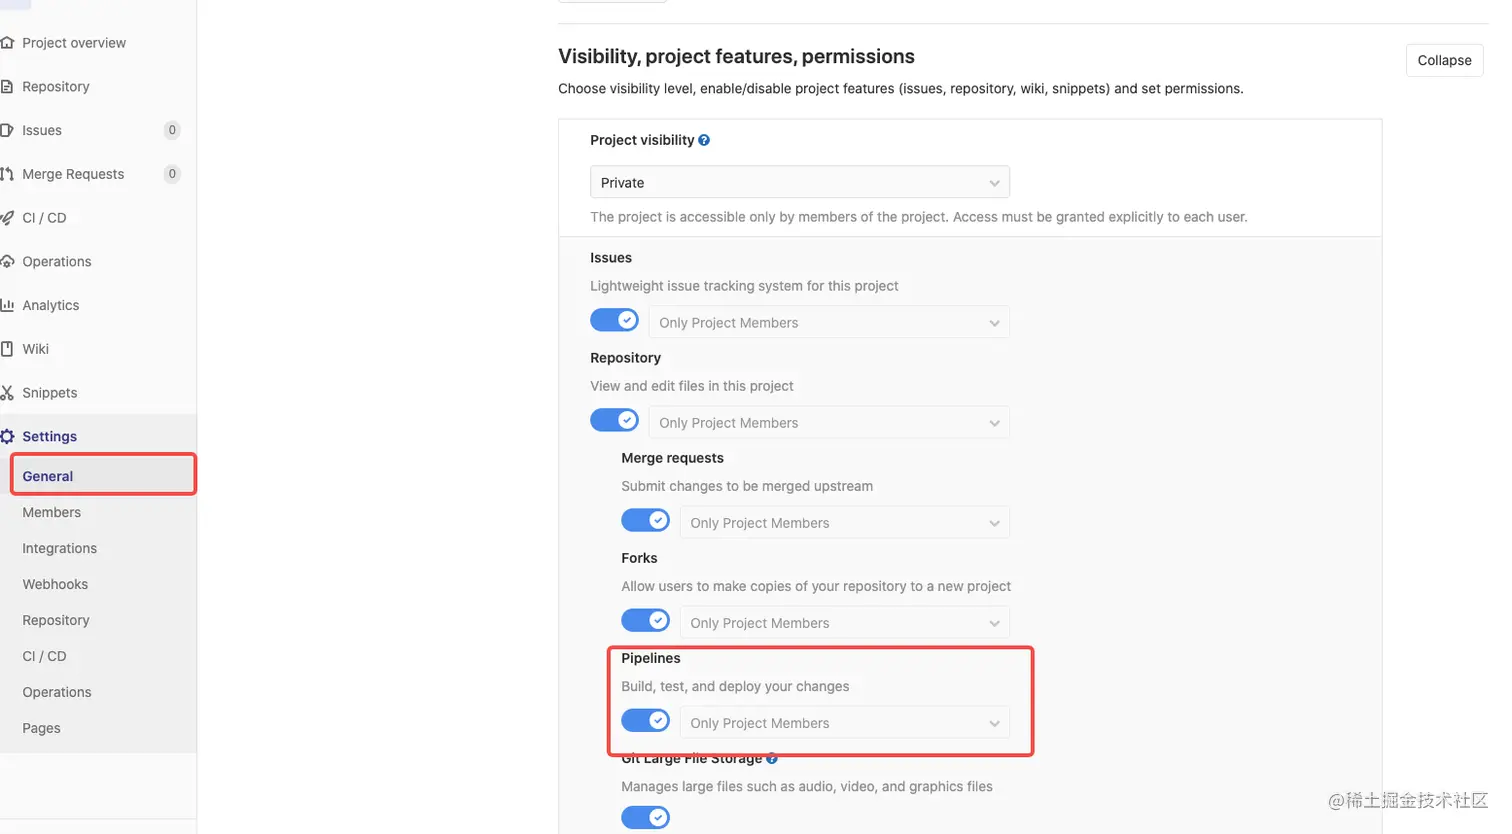Click the Project visibility help icon
Viewport: 1512px width, 834px height.
[704, 140]
